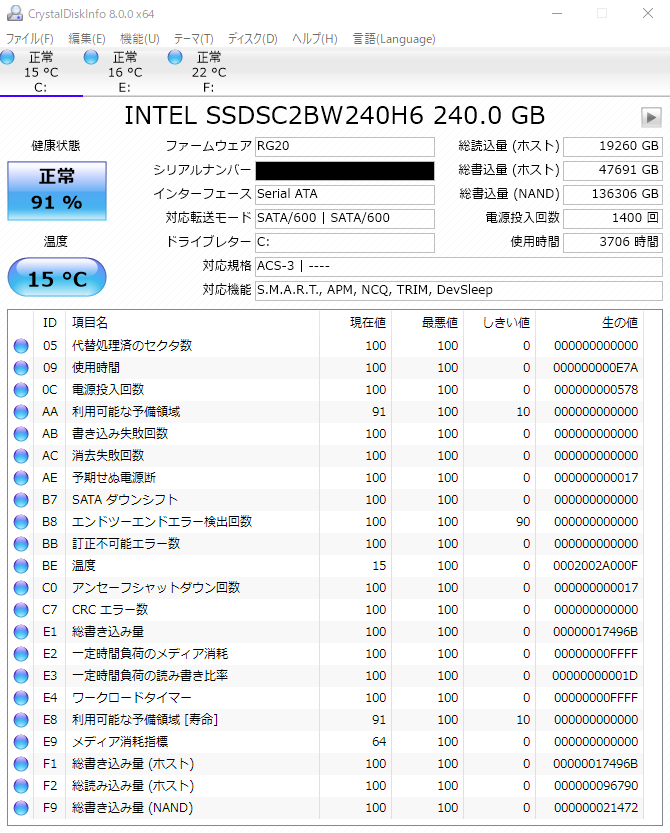The height and width of the screenshot is (833, 670).
Task: Click the 15 °C temperature button
Action: pyautogui.click(x=57, y=277)
